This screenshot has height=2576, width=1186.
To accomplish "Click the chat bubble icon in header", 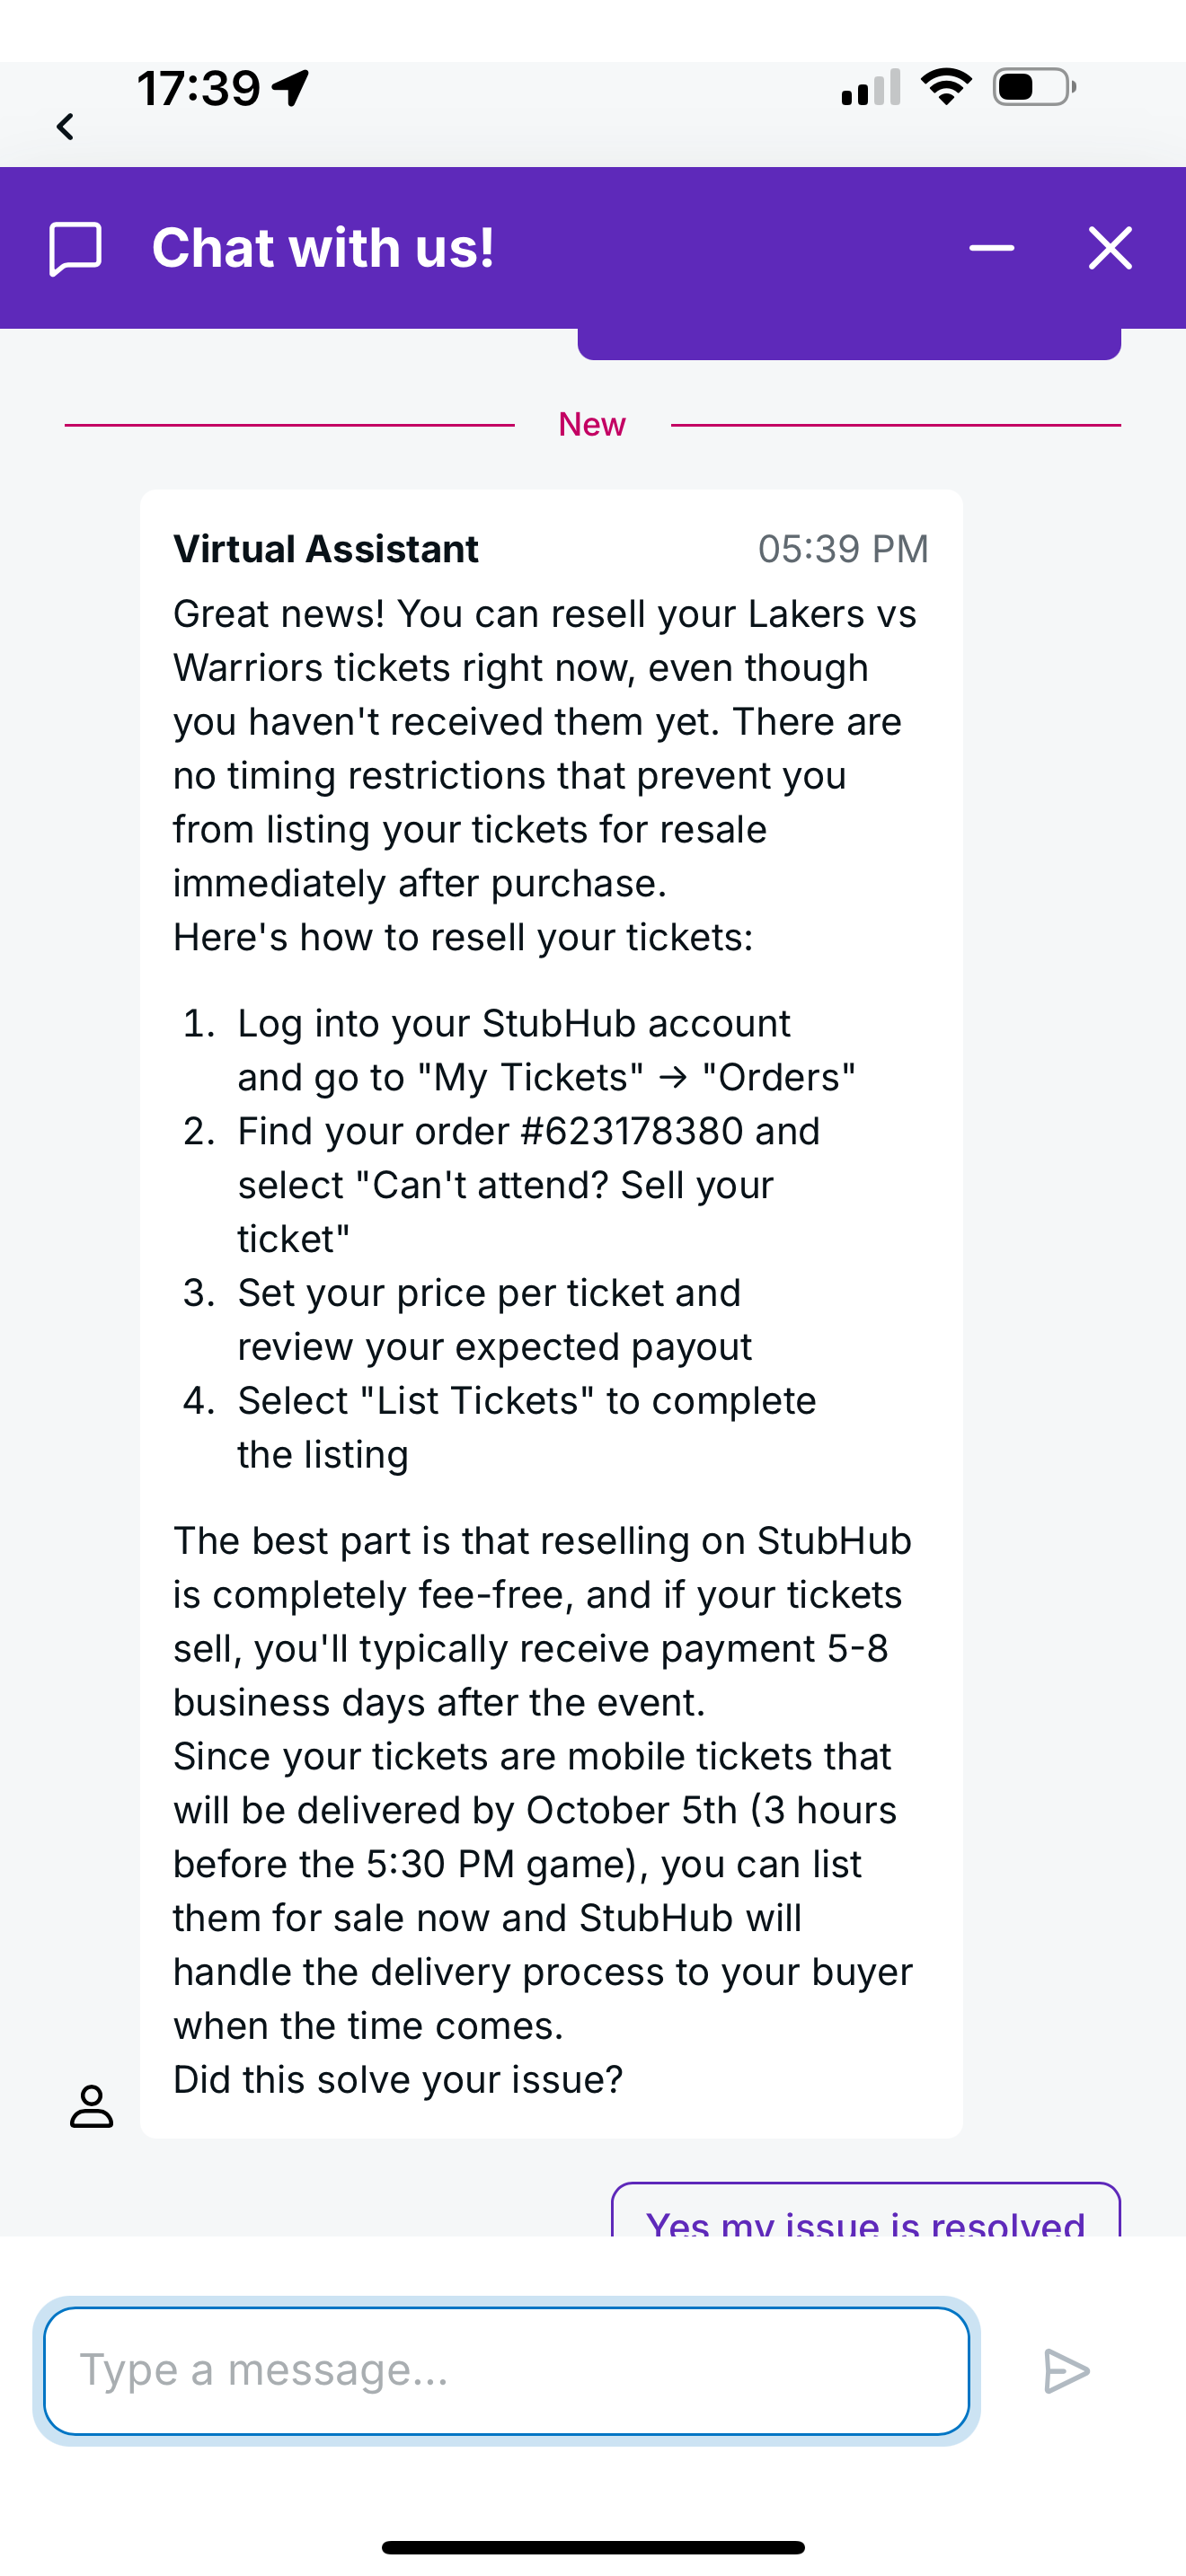I will pyautogui.click(x=76, y=248).
